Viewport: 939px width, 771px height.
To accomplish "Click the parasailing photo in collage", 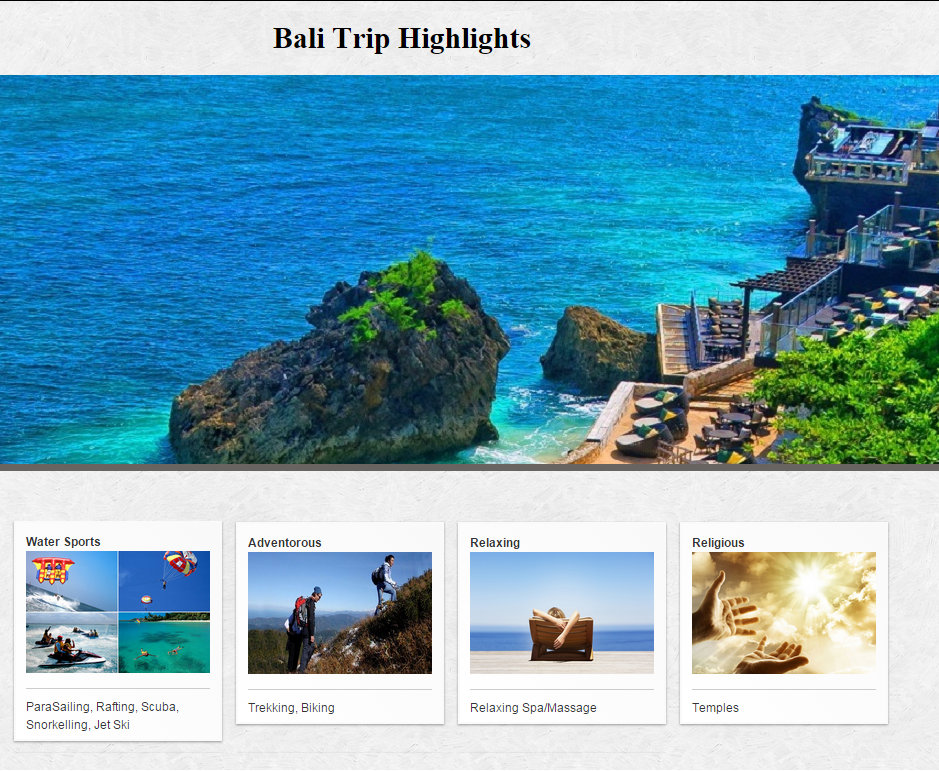I will (x=165, y=581).
